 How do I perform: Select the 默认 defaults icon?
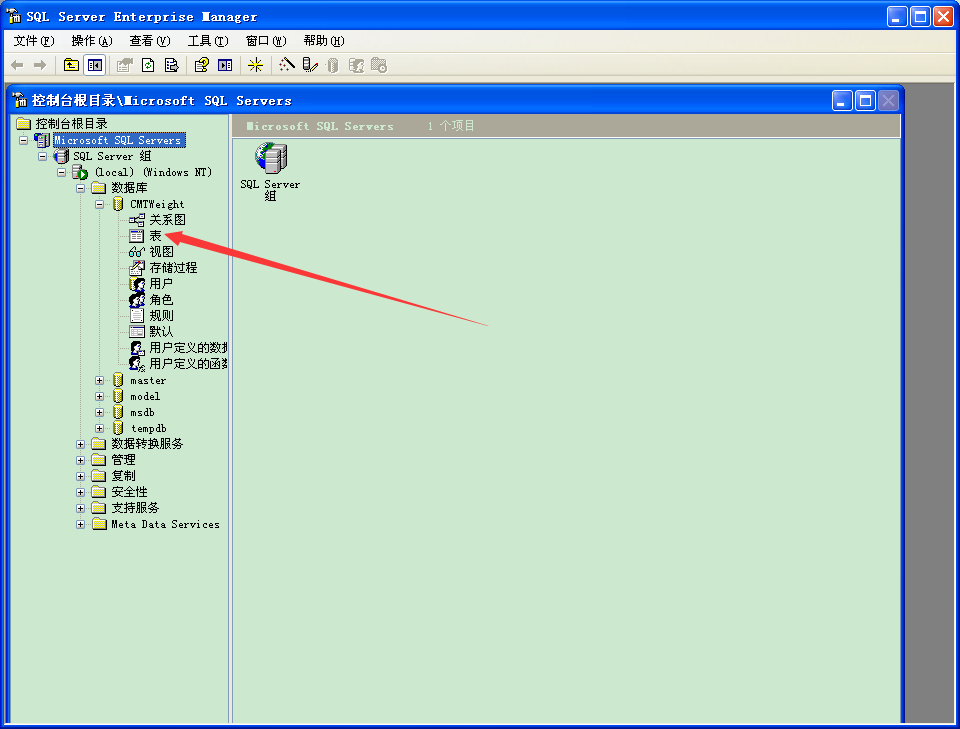pos(137,331)
